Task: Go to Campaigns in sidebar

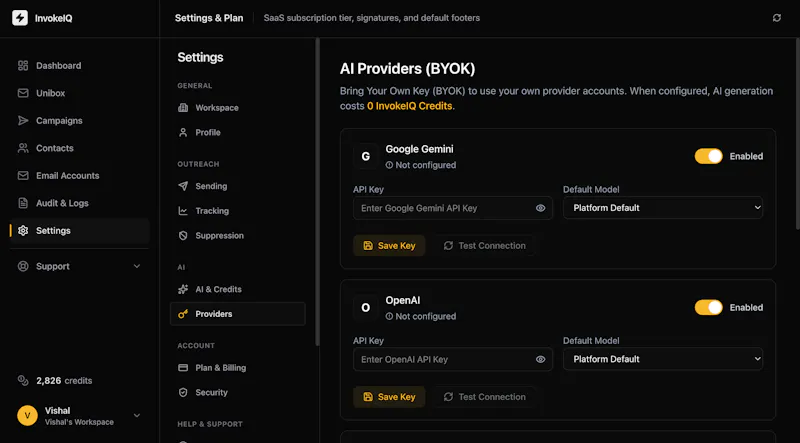Action: click(80, 120)
